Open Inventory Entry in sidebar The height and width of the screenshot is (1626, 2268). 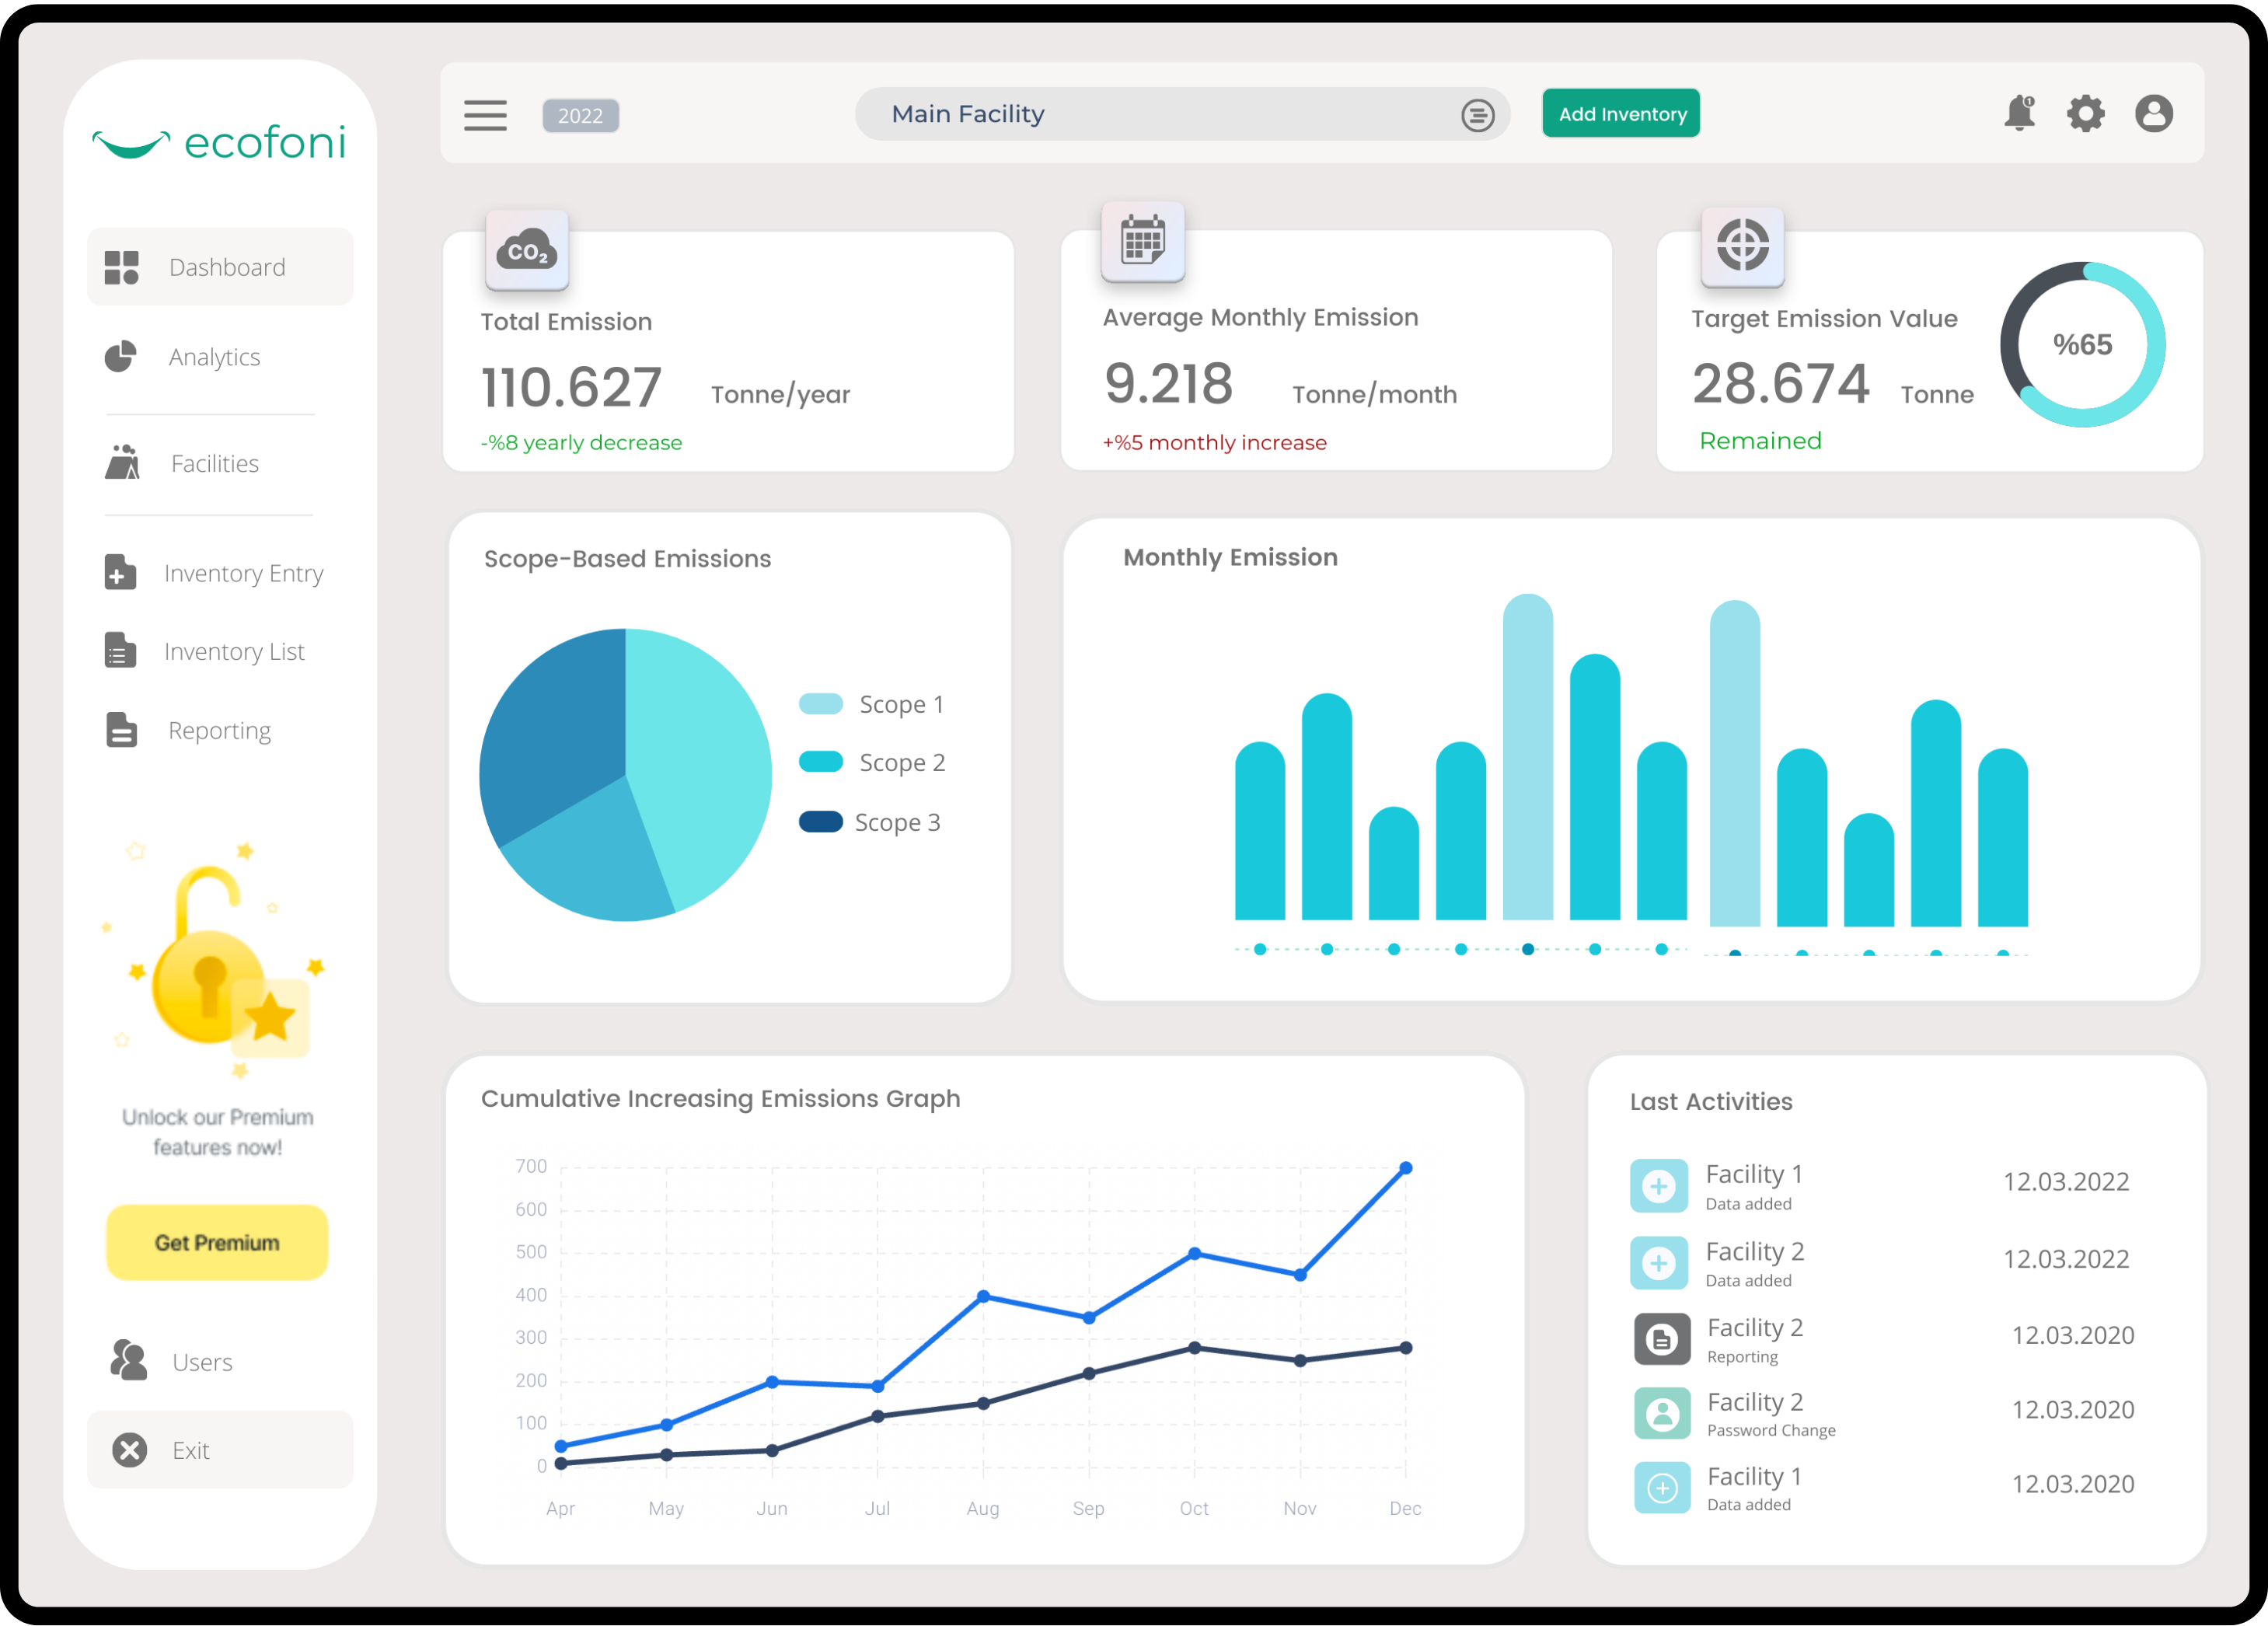[x=243, y=573]
